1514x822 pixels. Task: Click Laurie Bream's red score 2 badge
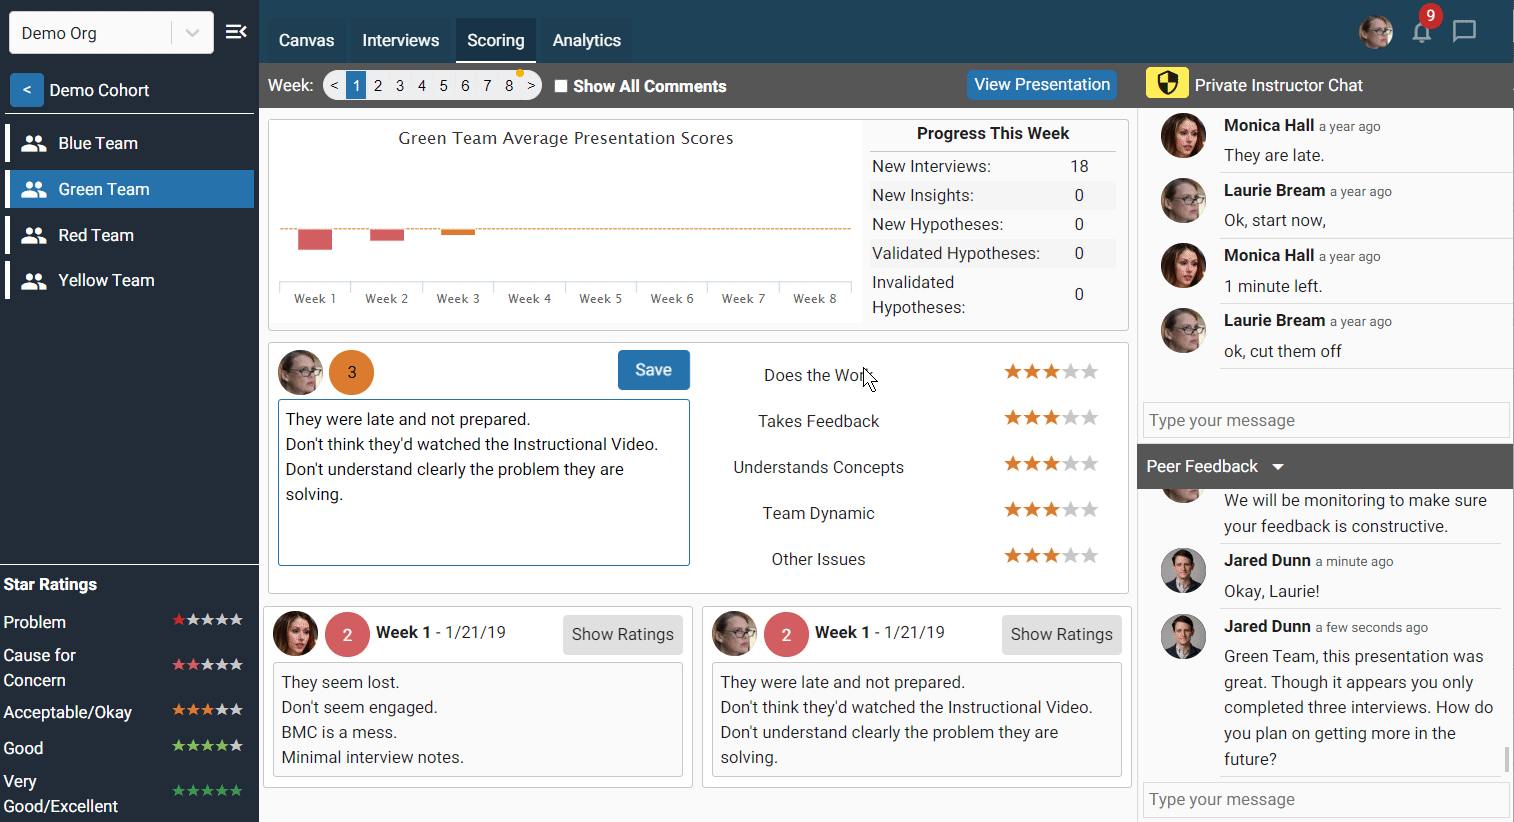tap(786, 634)
